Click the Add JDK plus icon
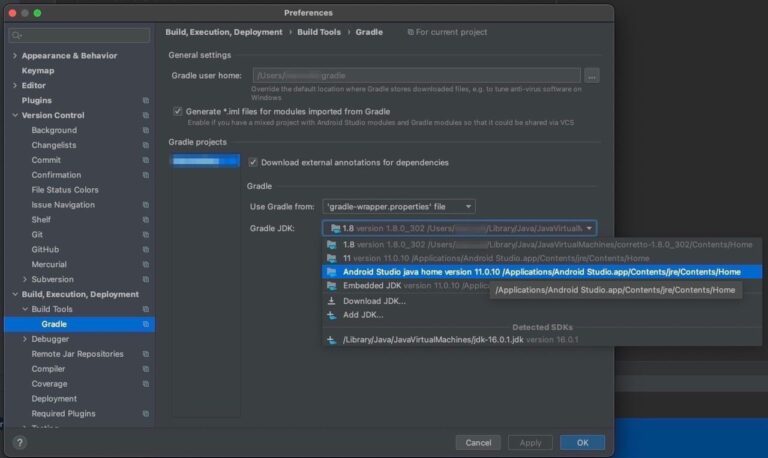The width and height of the screenshot is (768, 458). coord(331,314)
